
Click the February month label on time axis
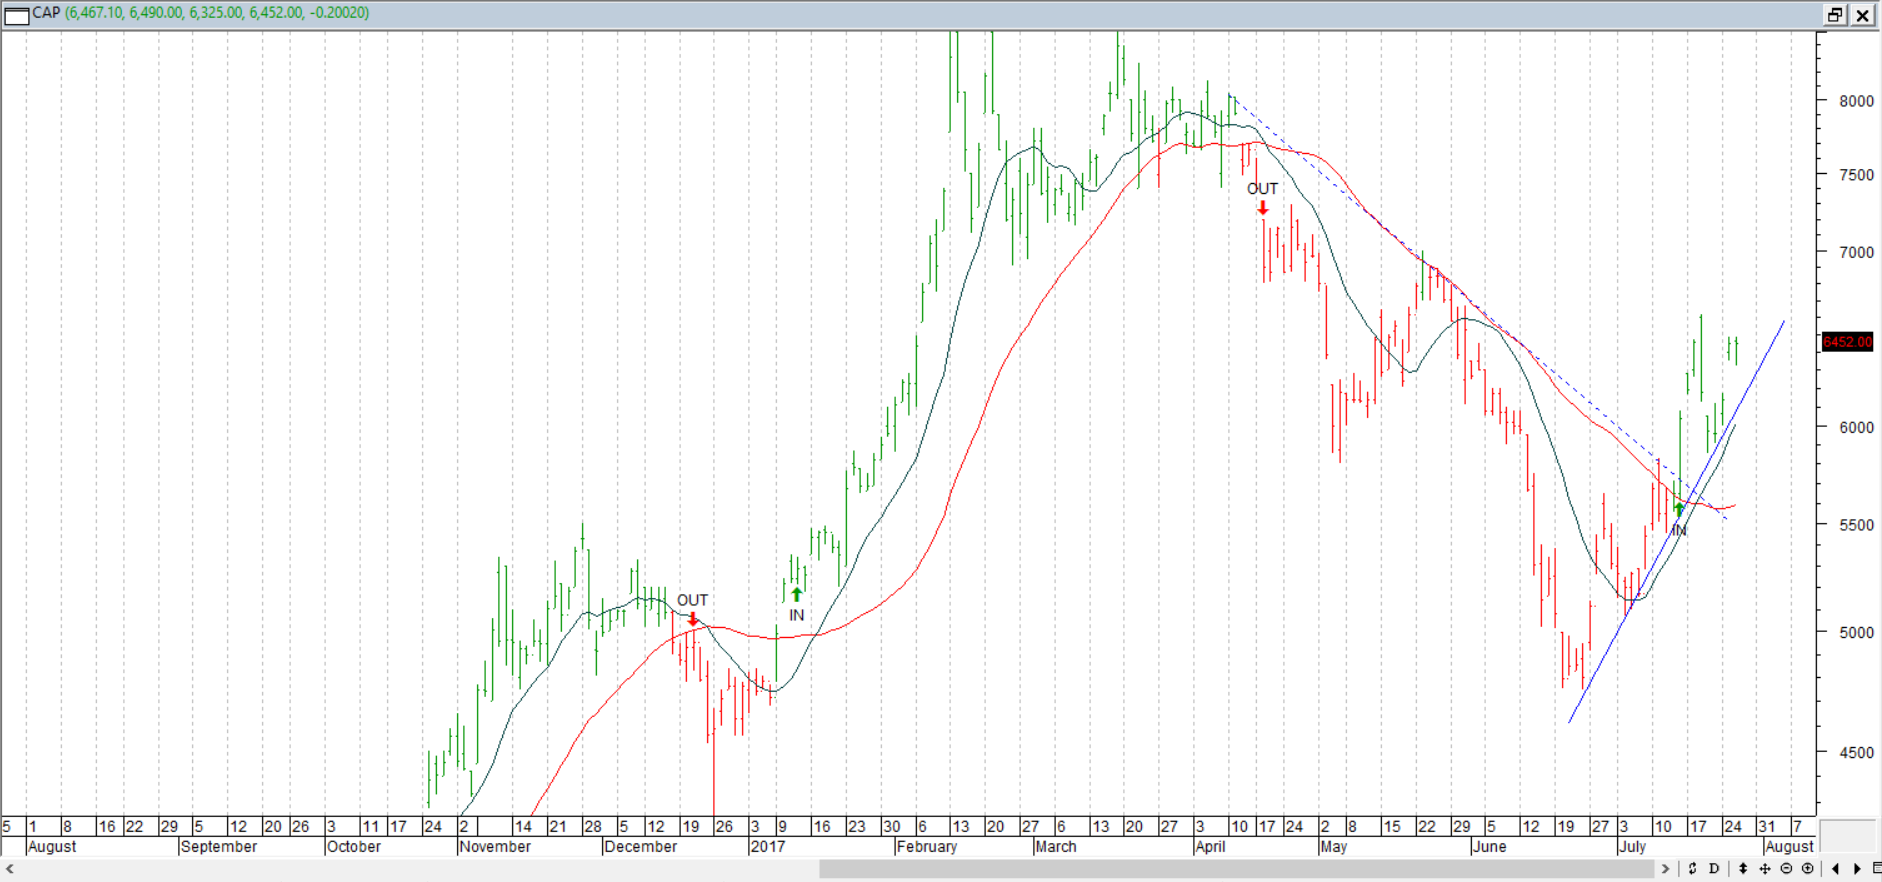tap(927, 846)
